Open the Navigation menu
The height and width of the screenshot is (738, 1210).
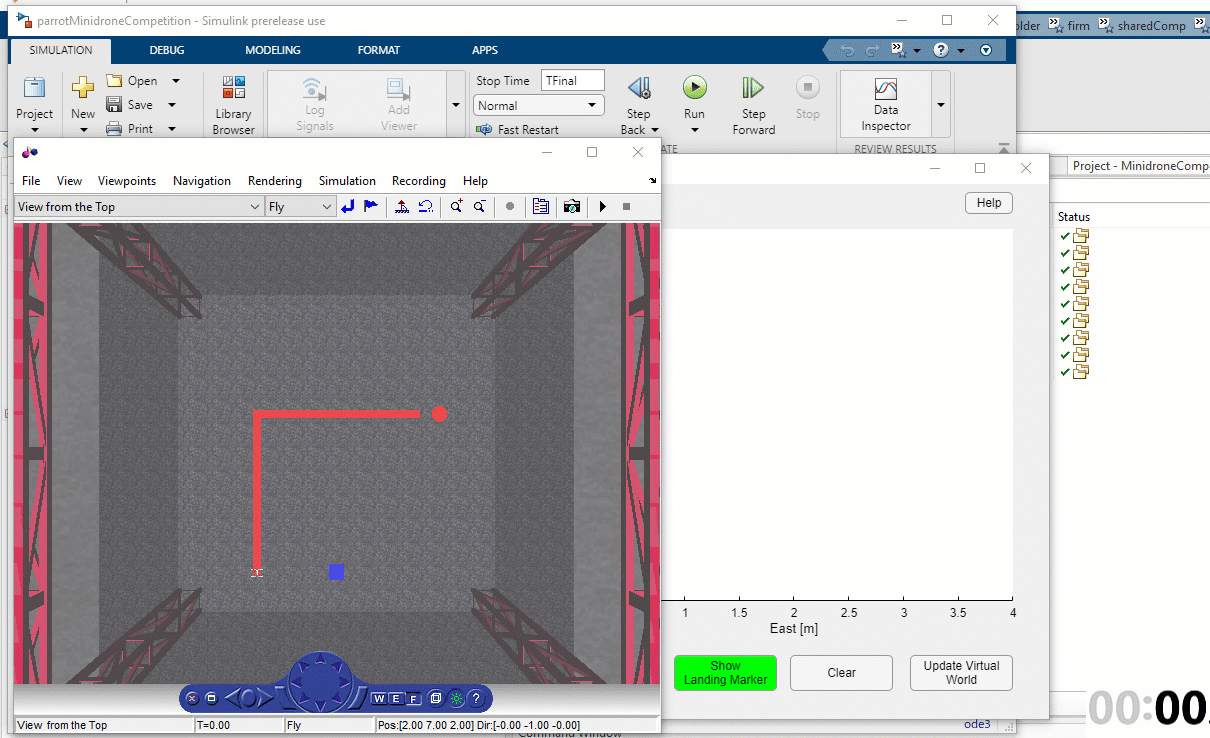pos(202,181)
